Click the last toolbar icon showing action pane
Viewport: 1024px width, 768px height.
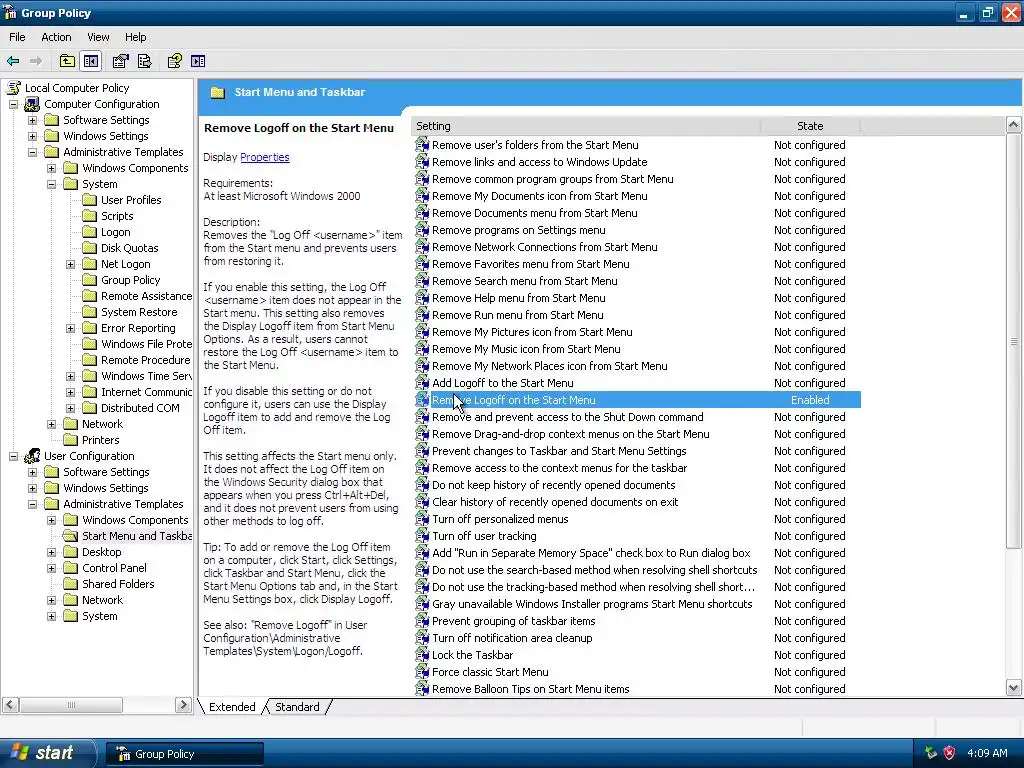[198, 61]
